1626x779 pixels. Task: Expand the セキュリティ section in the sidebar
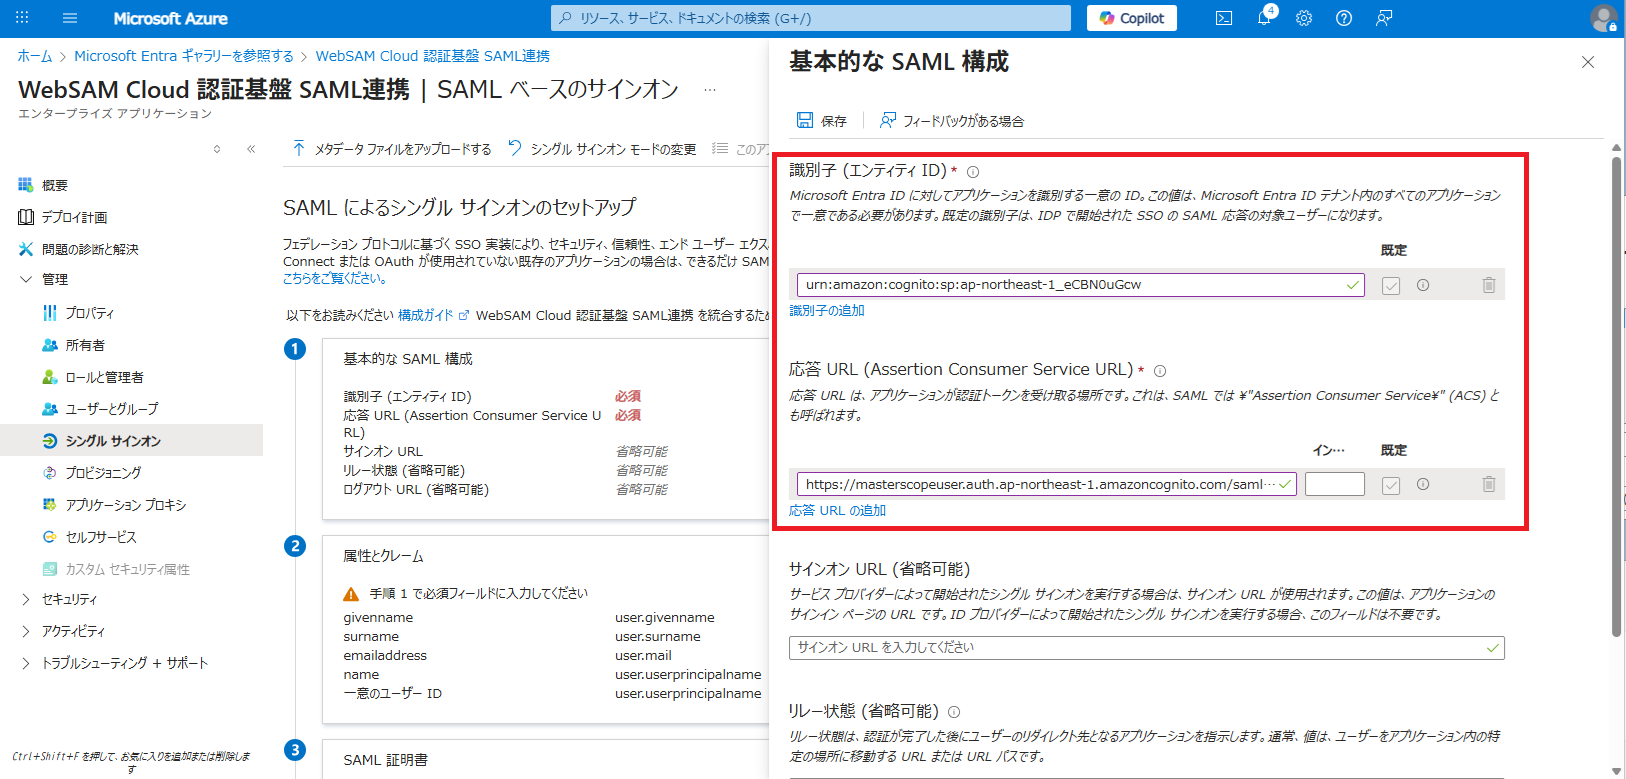click(26, 599)
